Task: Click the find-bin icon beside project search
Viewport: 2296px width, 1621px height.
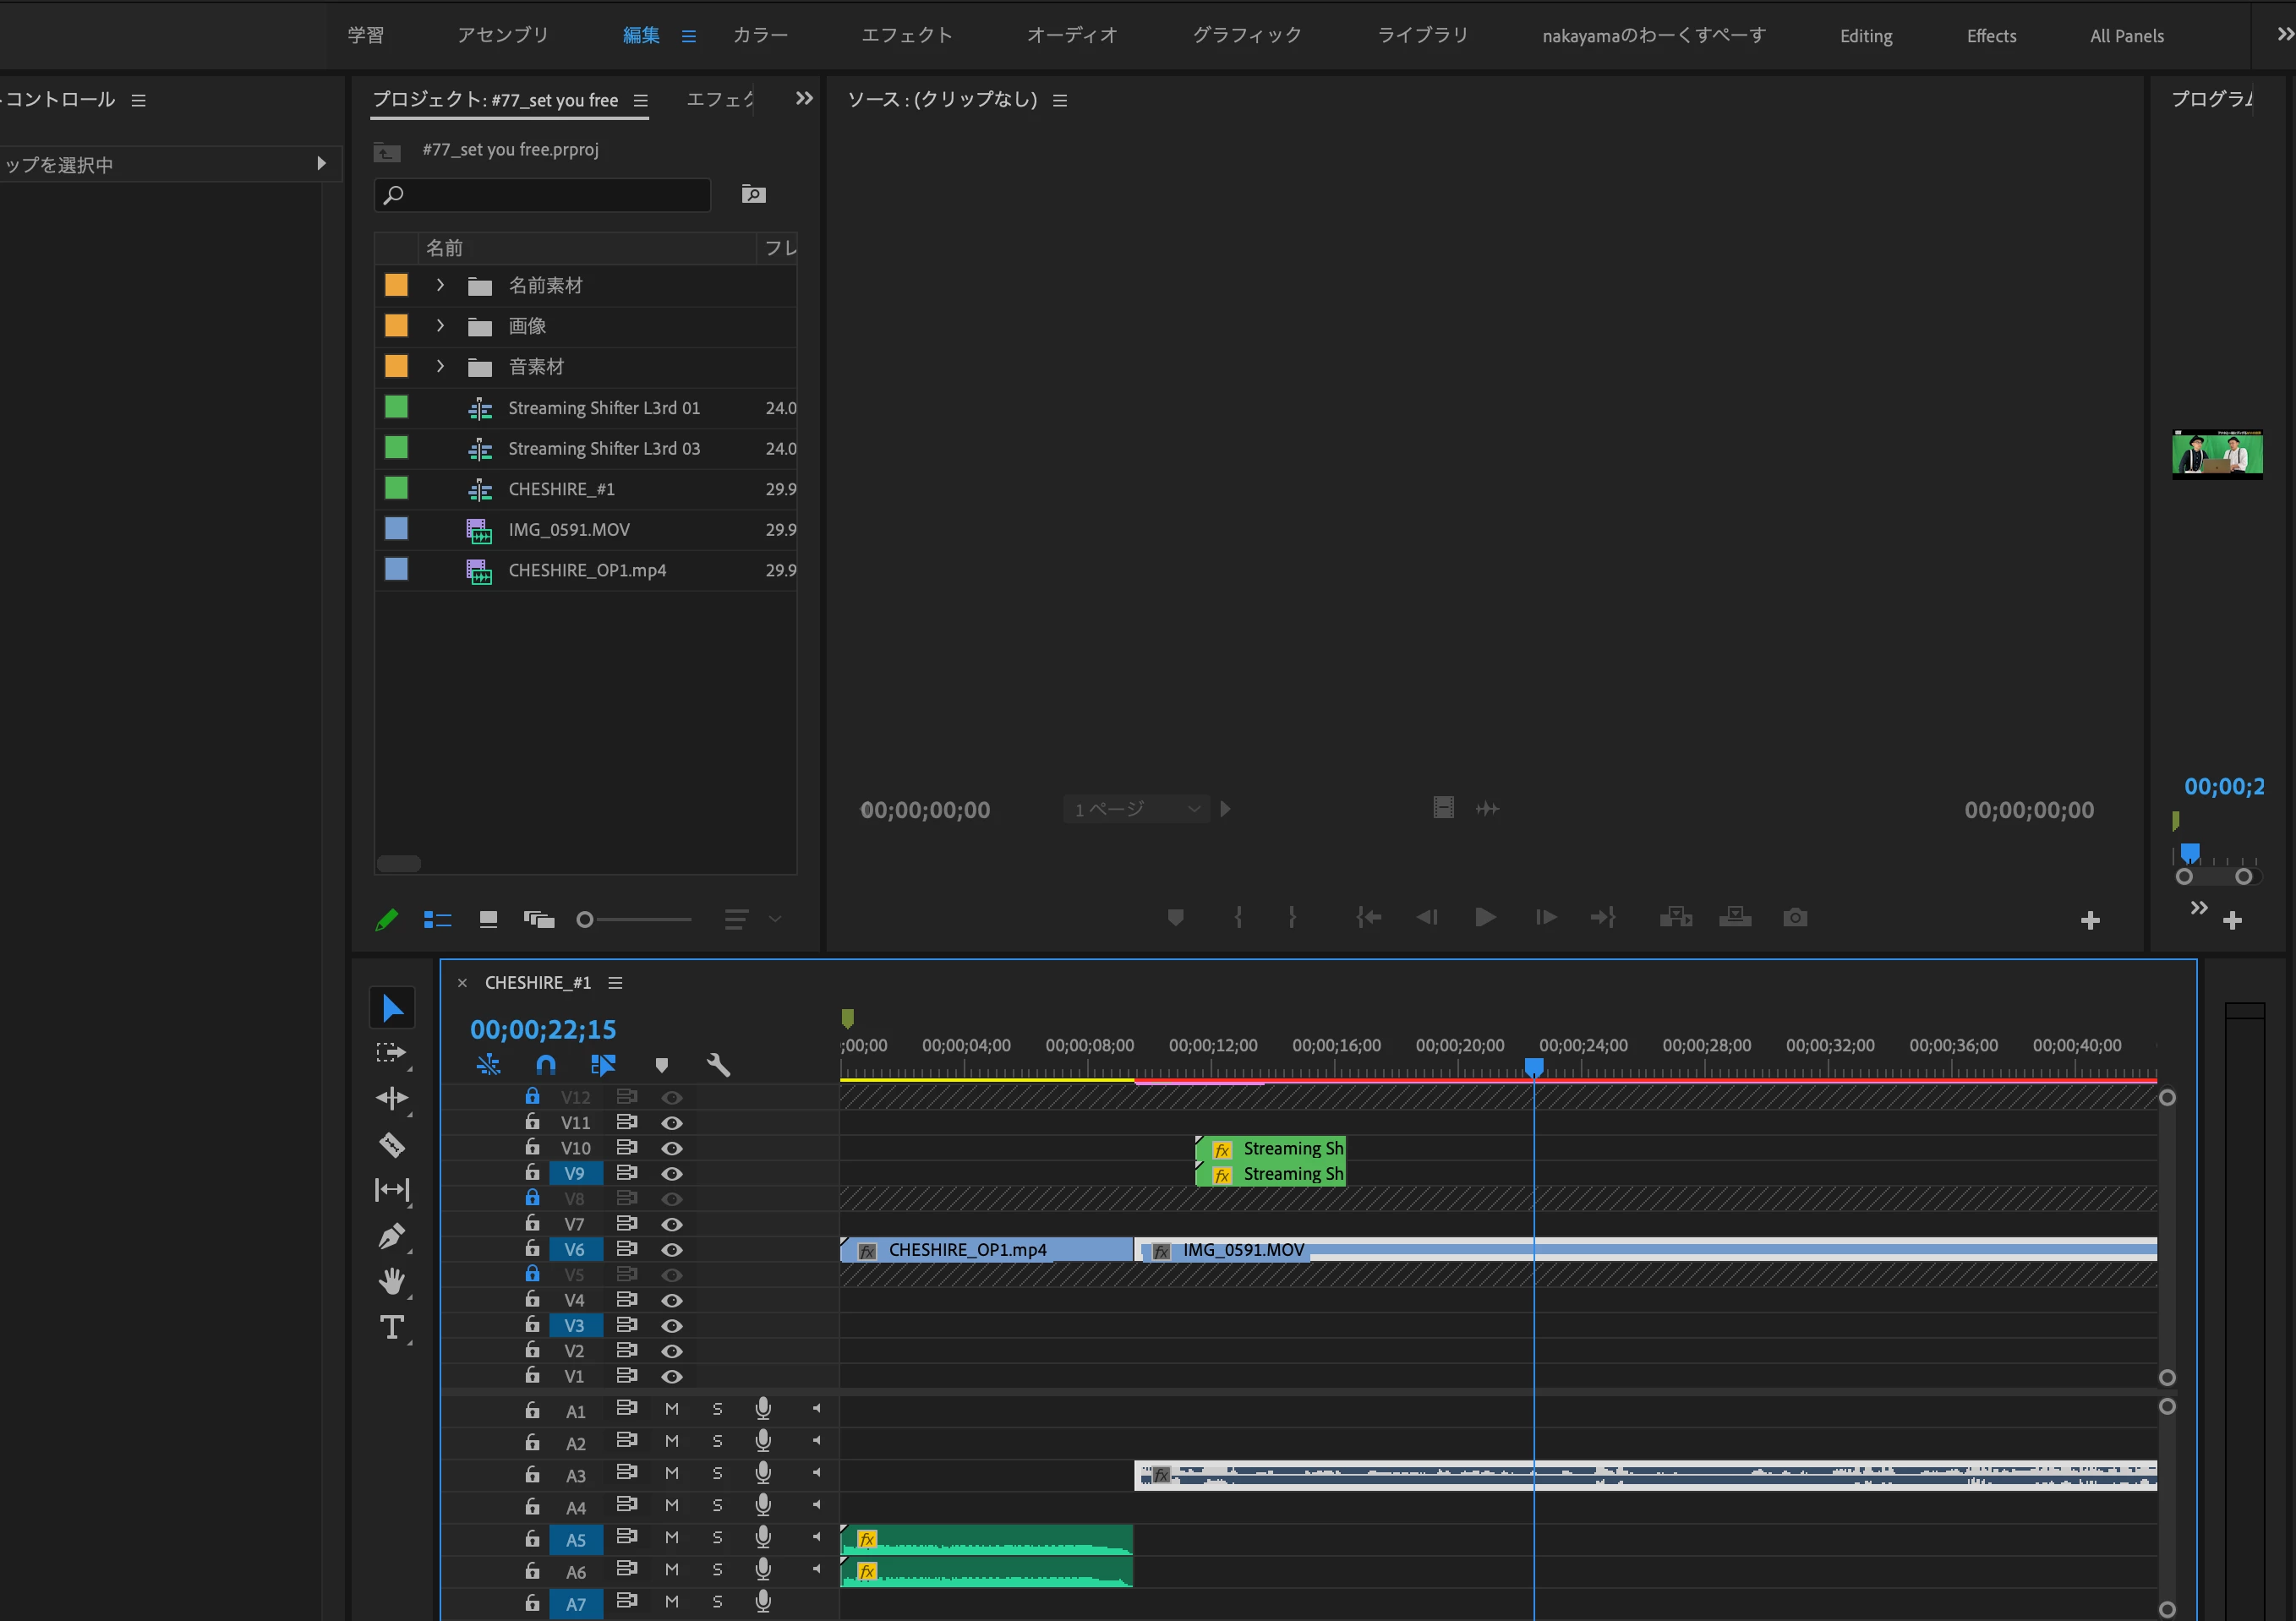Action: click(x=754, y=194)
